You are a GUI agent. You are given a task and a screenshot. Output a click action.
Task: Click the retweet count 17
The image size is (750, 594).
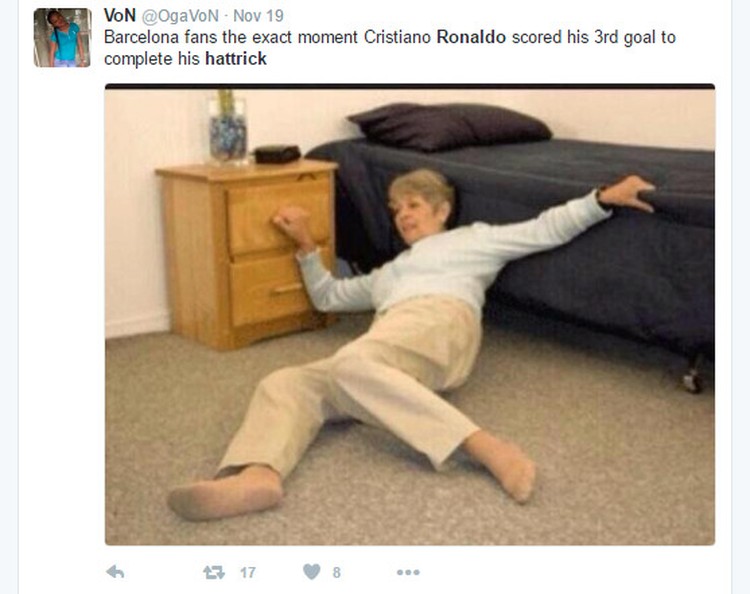coord(247,572)
